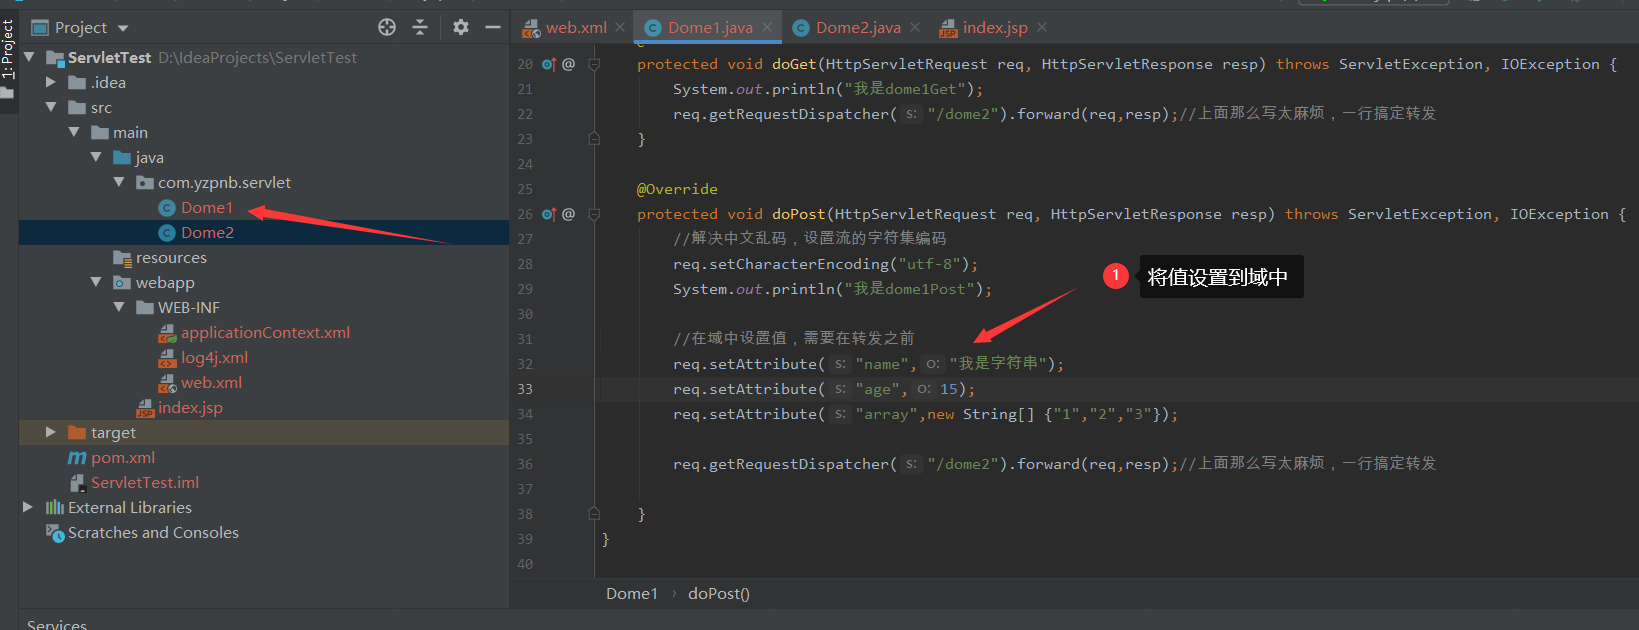The width and height of the screenshot is (1639, 630).
Task: Open the Services tool window
Action: [57, 624]
